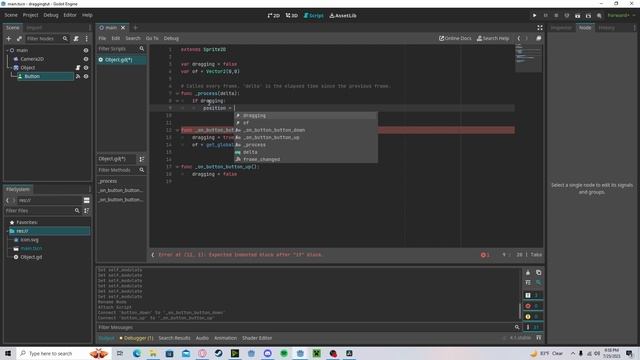Click the Clear Output broom icon
This screenshot has width=640, height=360.
click(x=528, y=272)
